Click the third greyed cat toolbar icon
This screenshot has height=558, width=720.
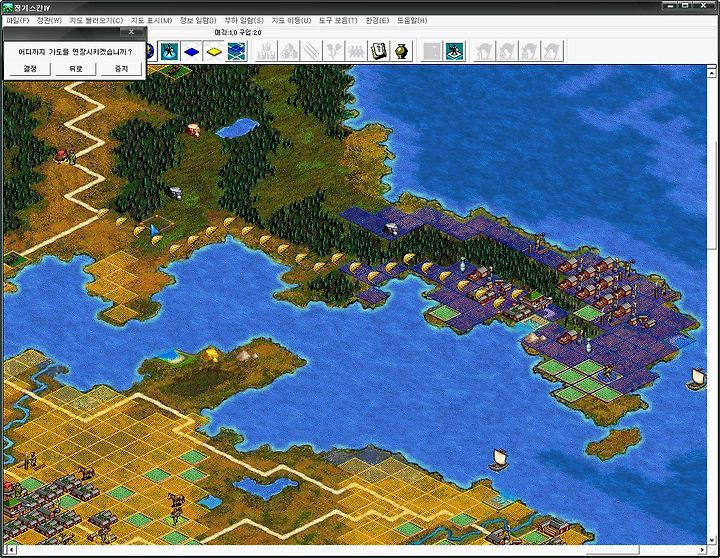pos(530,51)
